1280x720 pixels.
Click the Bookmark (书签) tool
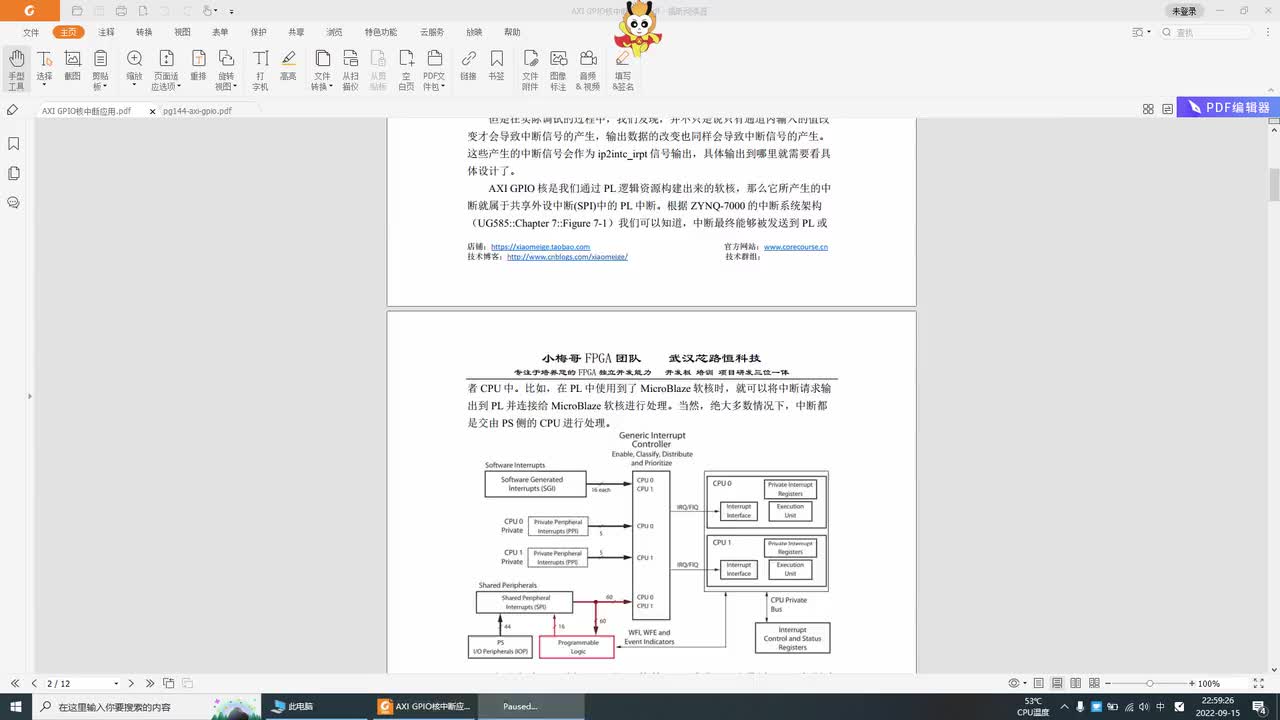[496, 66]
